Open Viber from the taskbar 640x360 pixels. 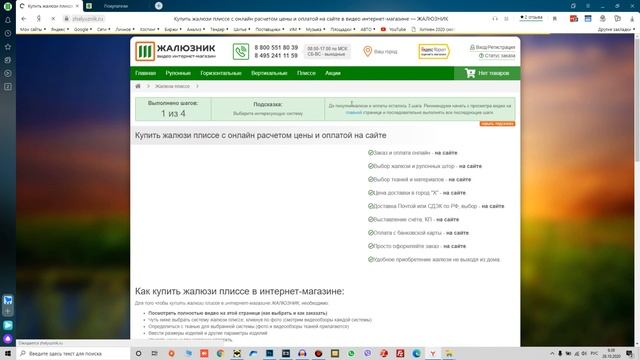pyautogui.click(x=367, y=353)
